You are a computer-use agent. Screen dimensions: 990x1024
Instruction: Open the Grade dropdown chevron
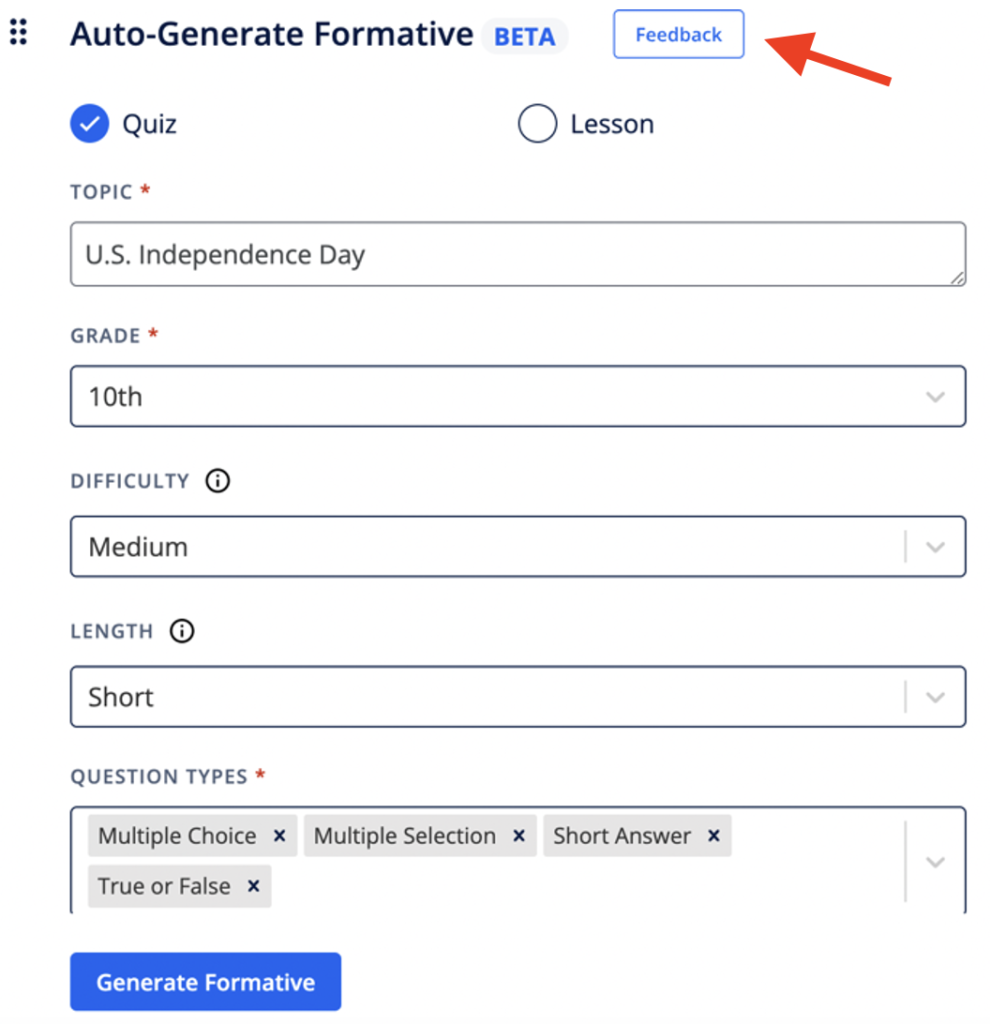936,396
